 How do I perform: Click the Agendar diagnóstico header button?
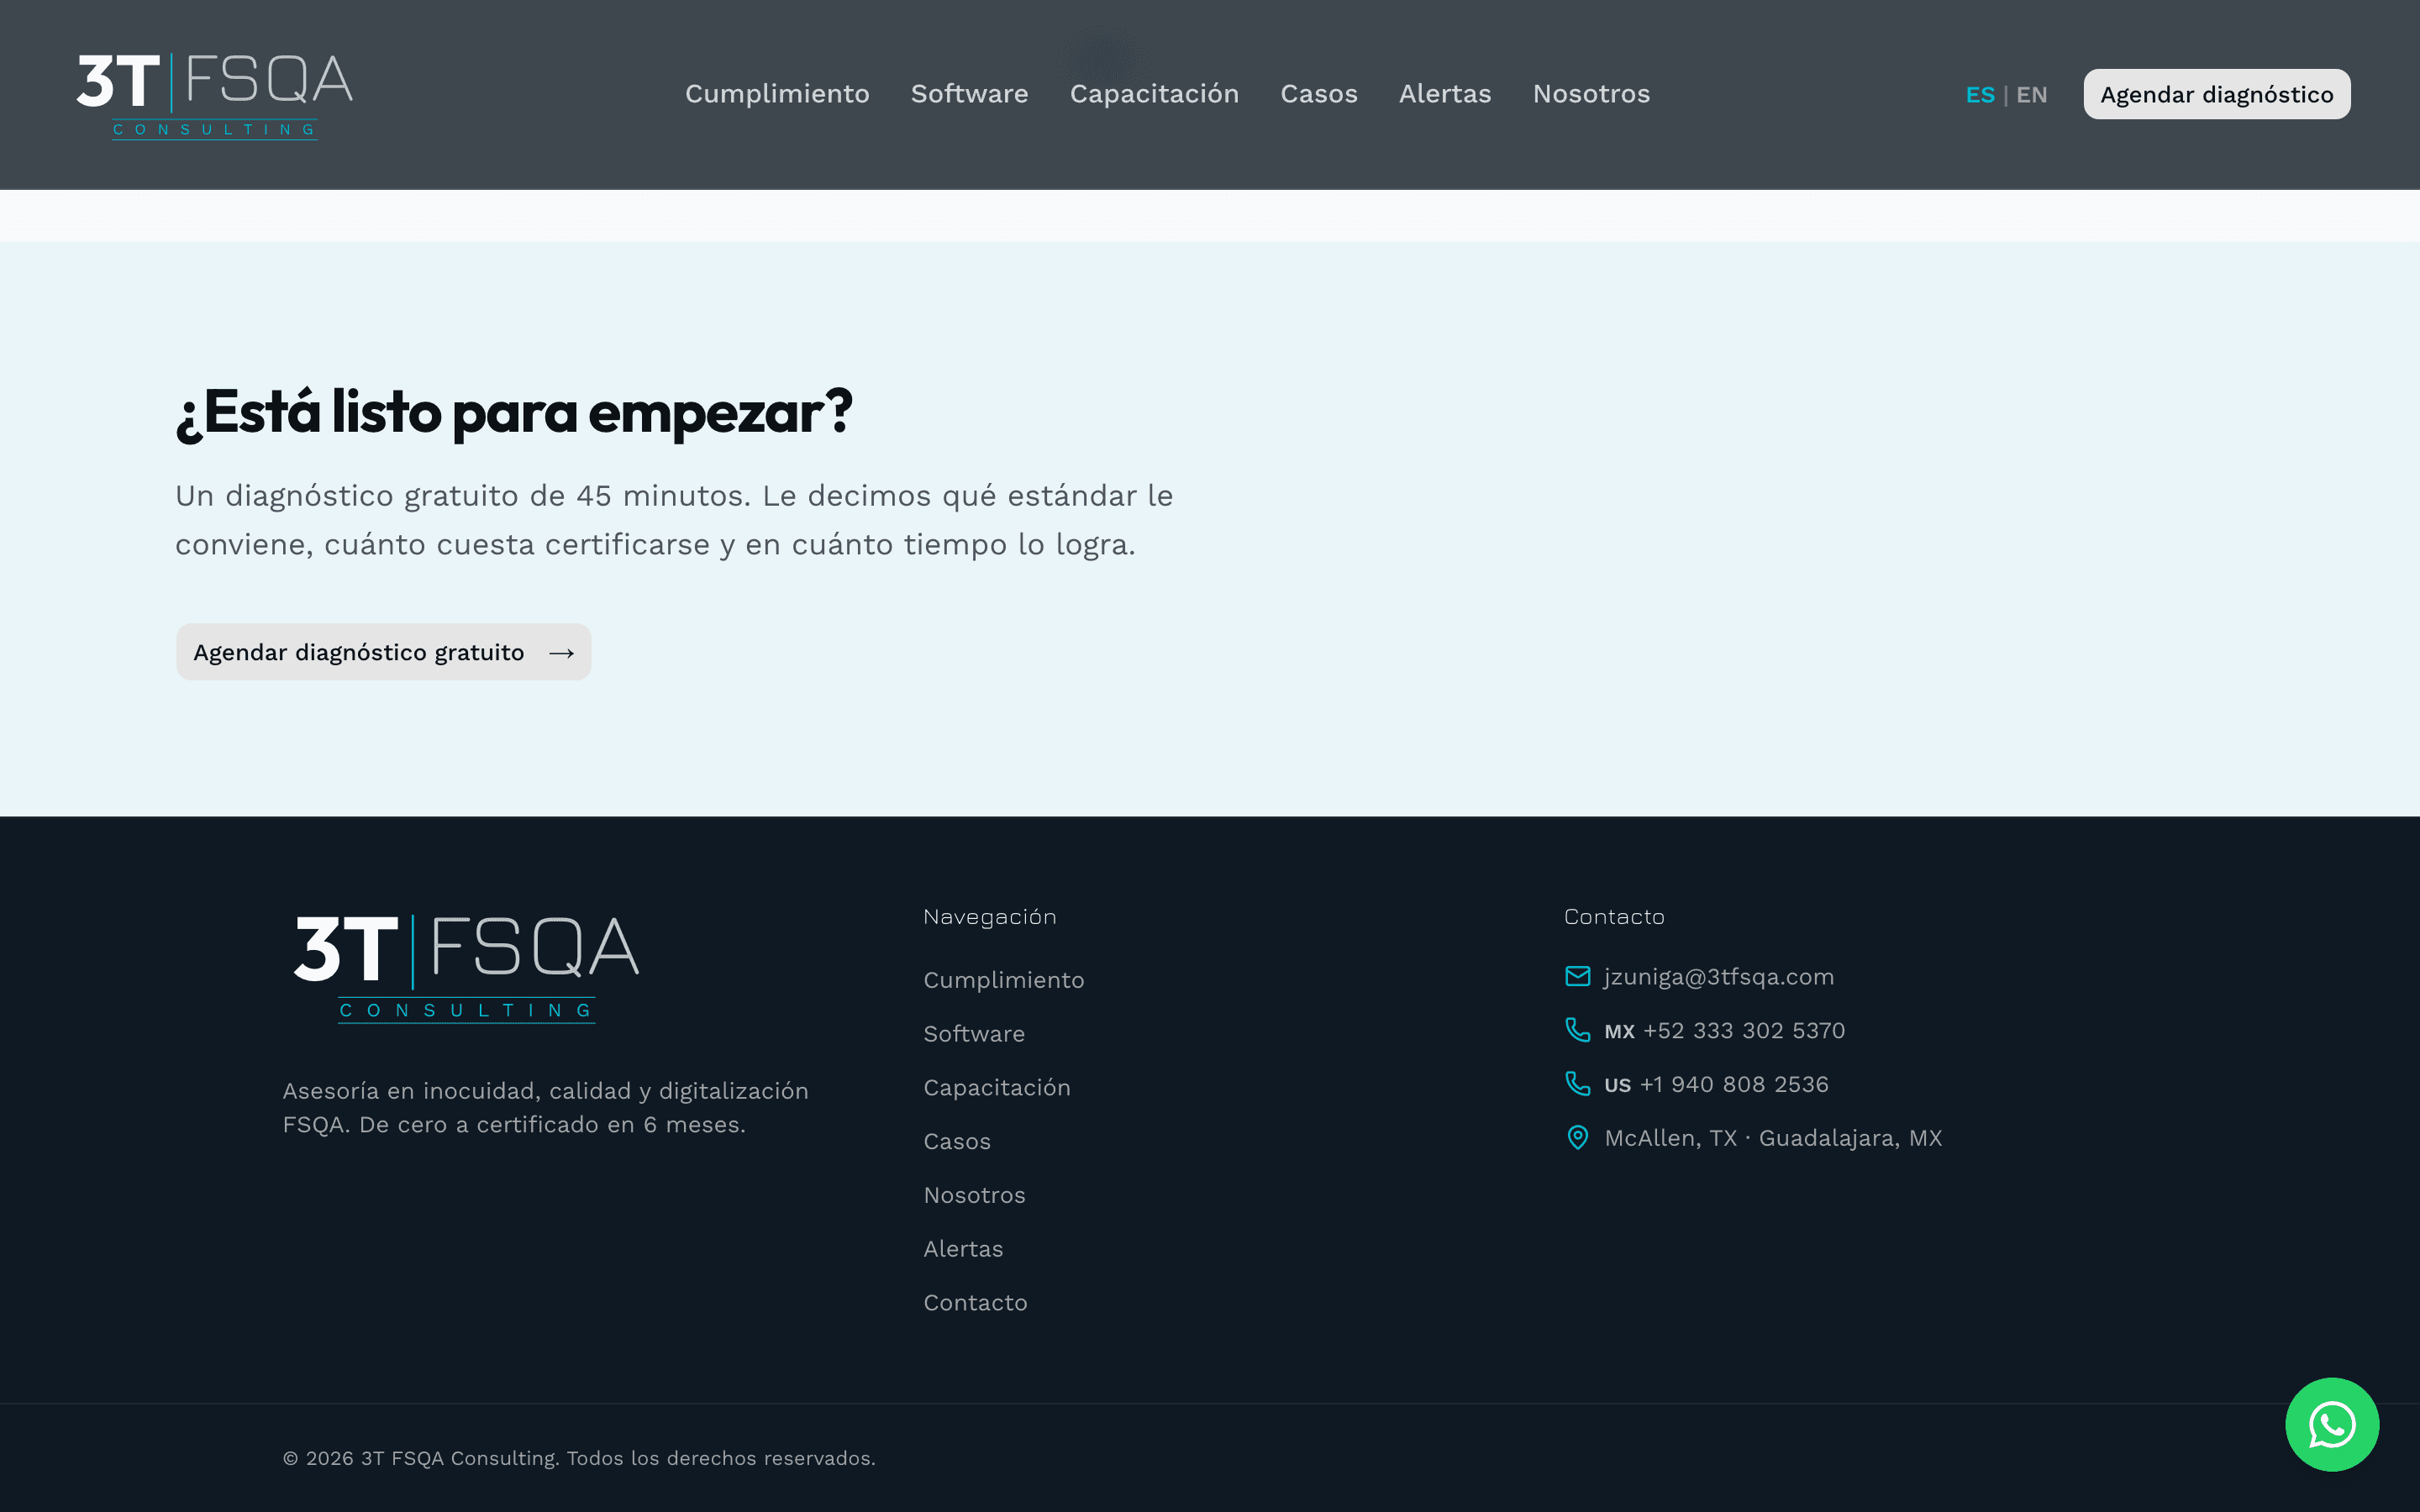[x=2216, y=94]
